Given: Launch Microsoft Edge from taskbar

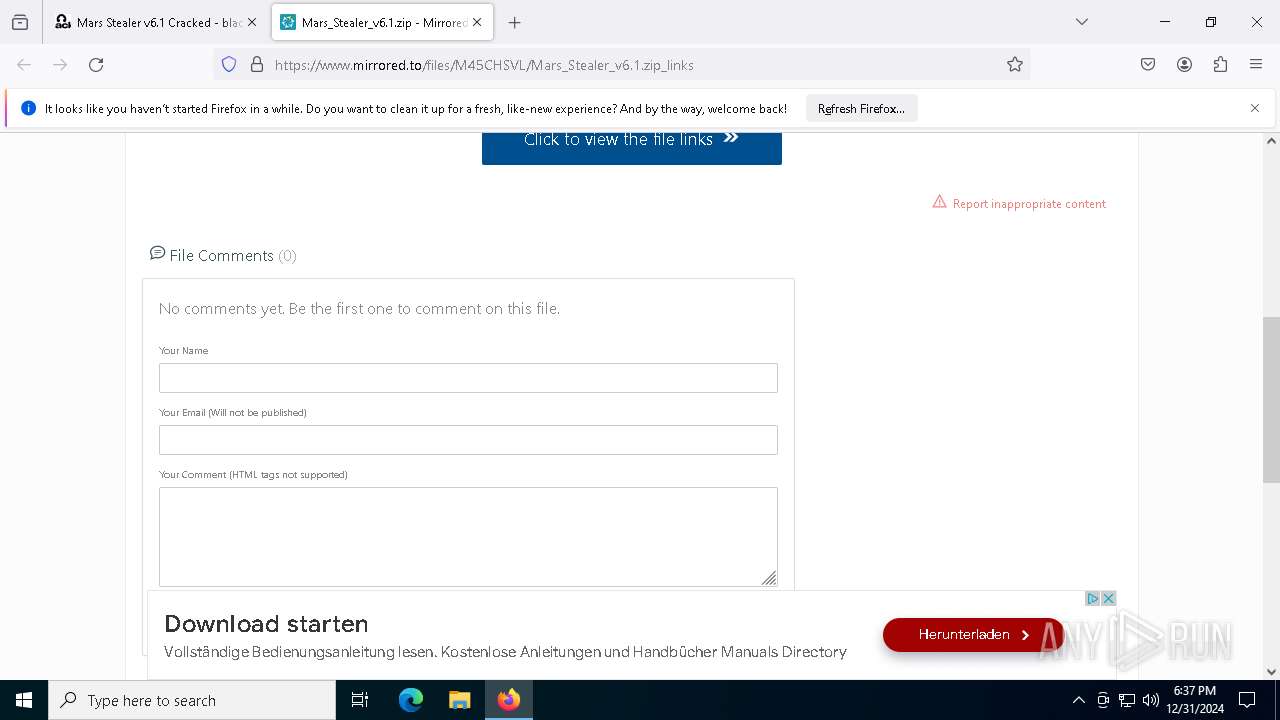Looking at the screenshot, I should 411,700.
